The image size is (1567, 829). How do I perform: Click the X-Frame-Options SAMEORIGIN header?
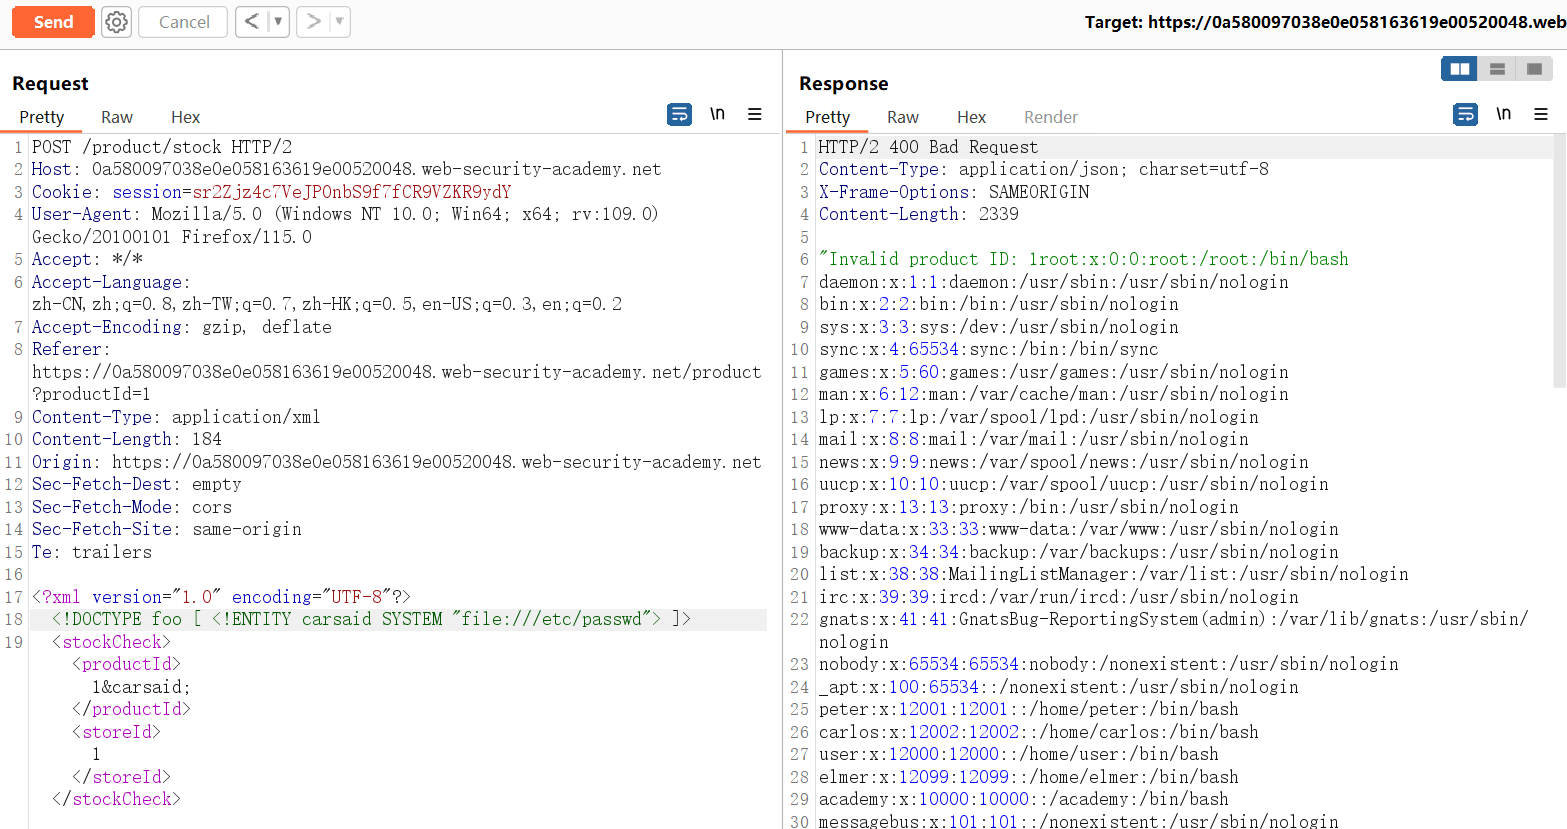click(954, 192)
